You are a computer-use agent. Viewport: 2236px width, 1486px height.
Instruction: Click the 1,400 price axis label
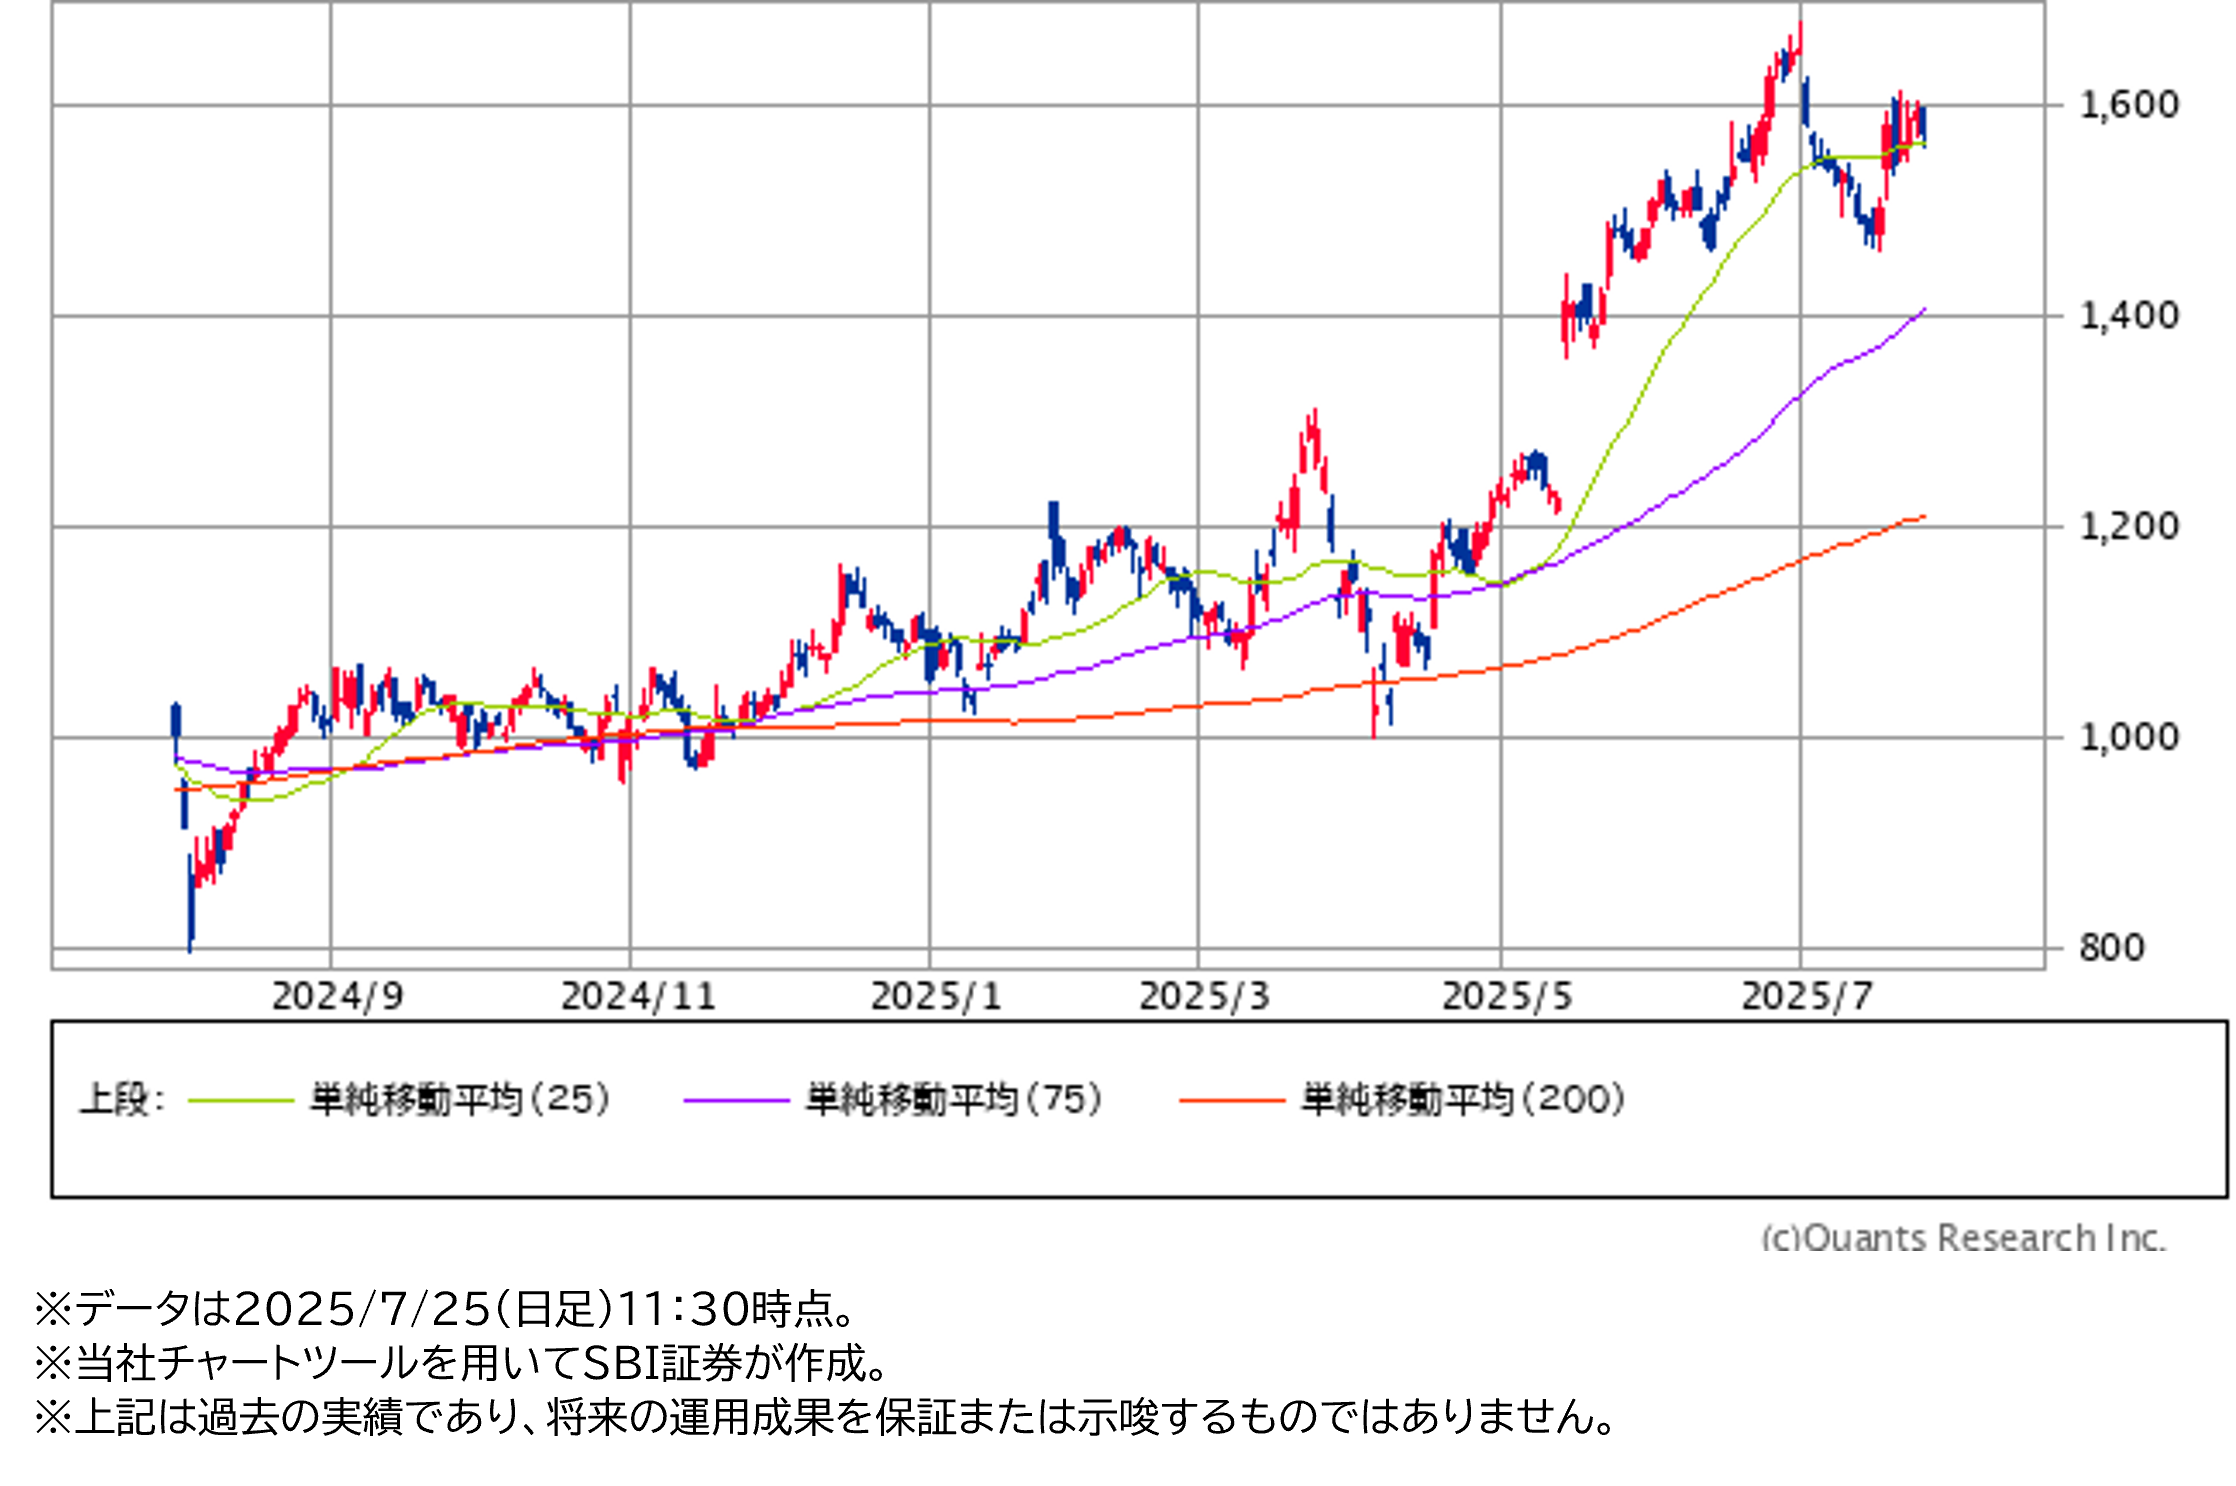coord(2128,316)
